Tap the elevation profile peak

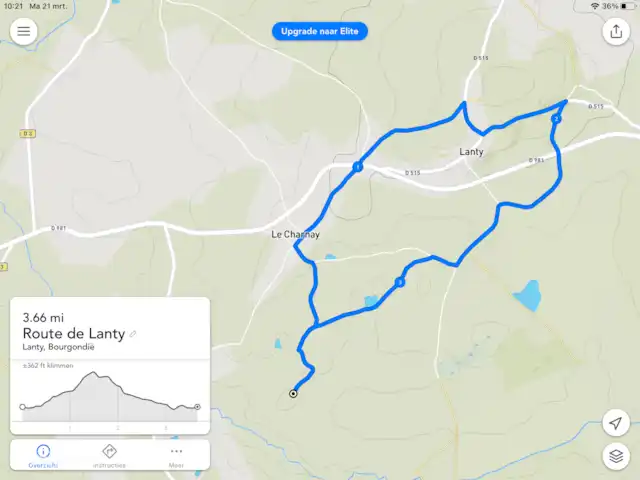tap(93, 372)
